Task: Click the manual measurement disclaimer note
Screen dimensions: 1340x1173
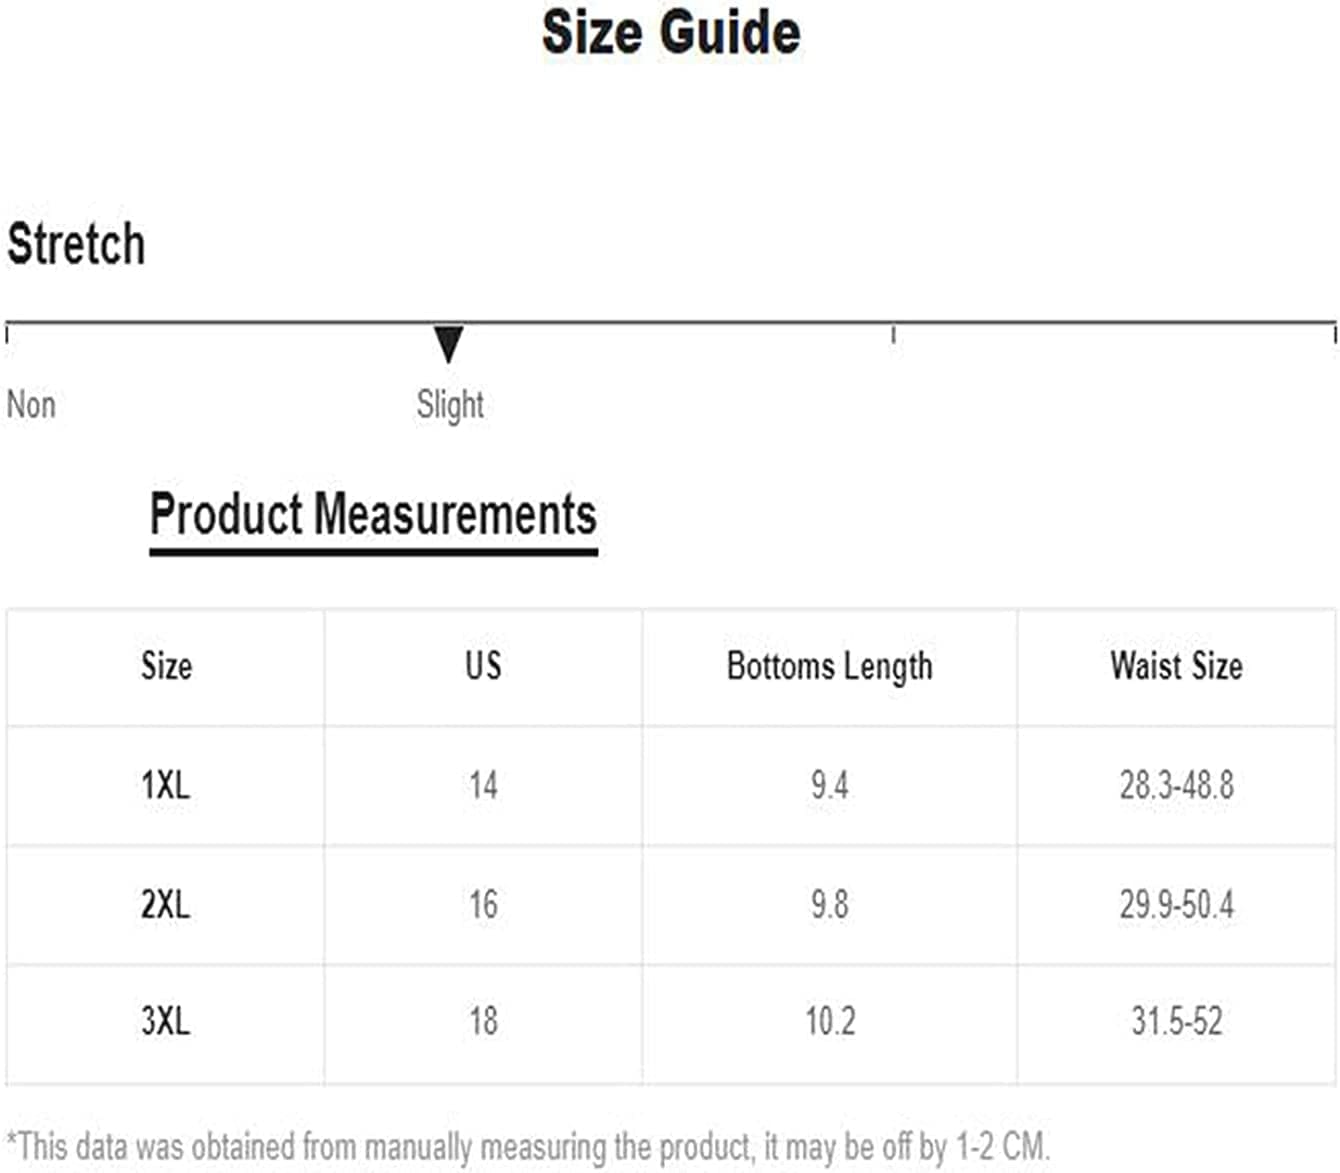Action: [x=528, y=1146]
